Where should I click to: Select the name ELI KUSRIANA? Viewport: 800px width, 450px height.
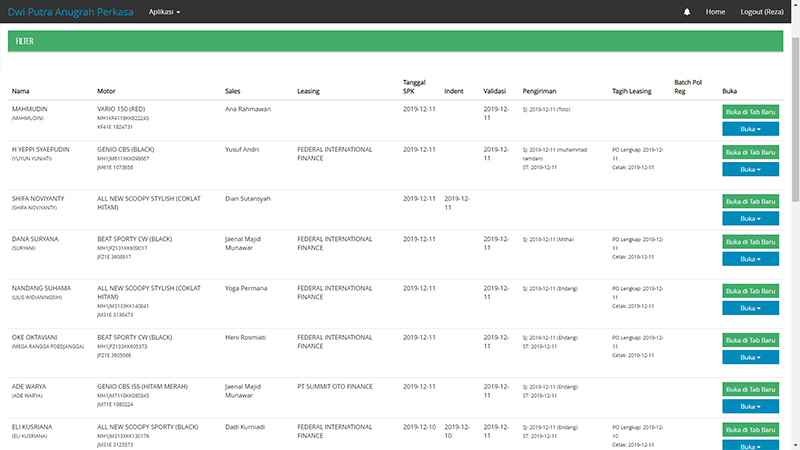coord(32,427)
